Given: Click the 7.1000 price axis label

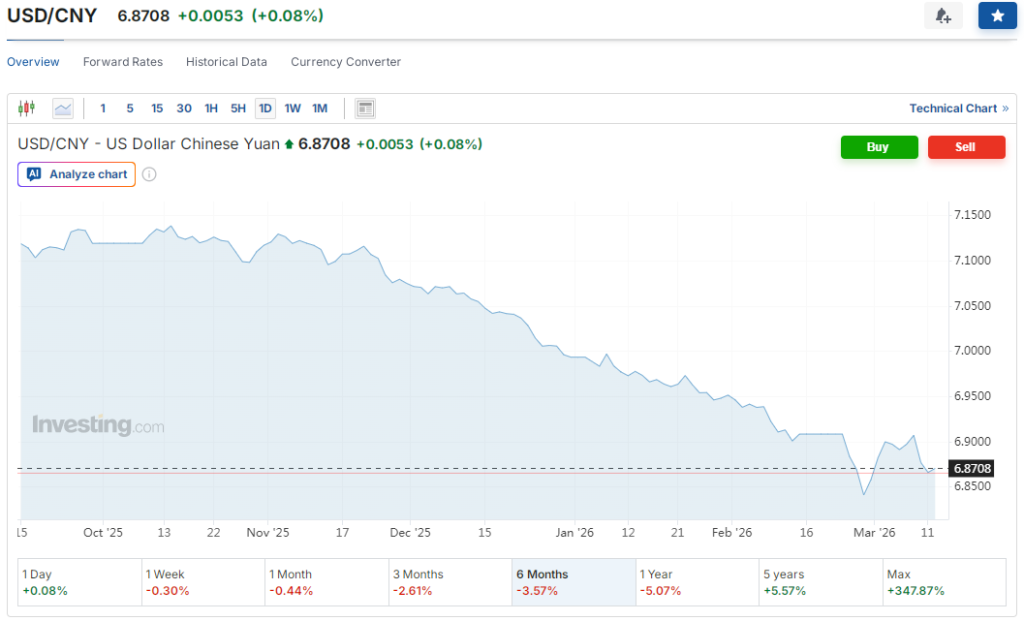Looking at the screenshot, I should point(972,261).
